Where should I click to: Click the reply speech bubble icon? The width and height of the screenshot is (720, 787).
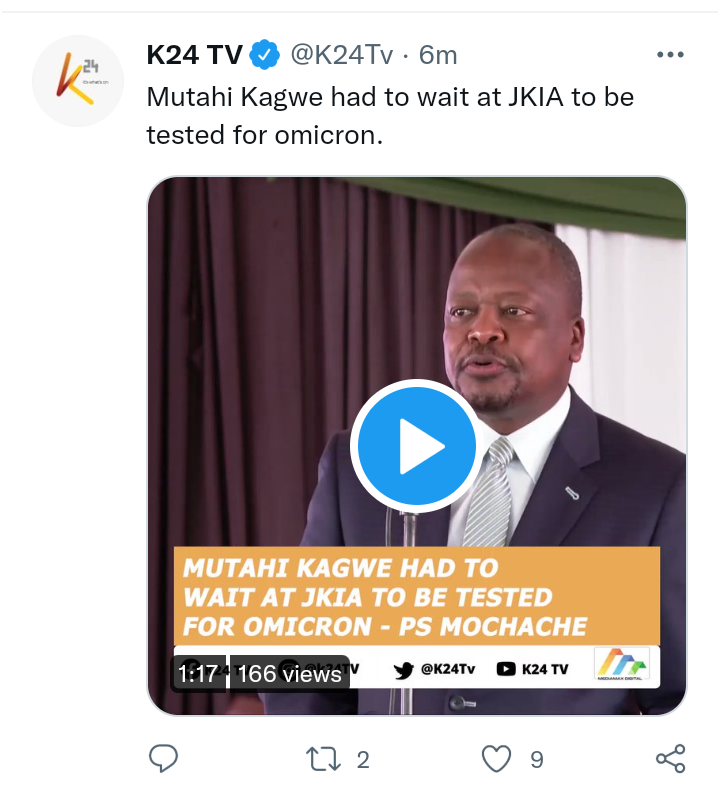[x=164, y=758]
